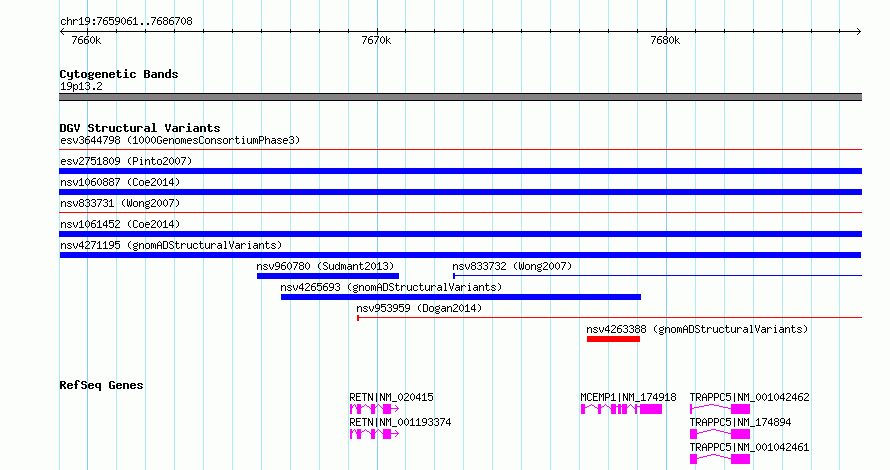
Task: Click the 7680k ruler mark
Action: coord(665,40)
